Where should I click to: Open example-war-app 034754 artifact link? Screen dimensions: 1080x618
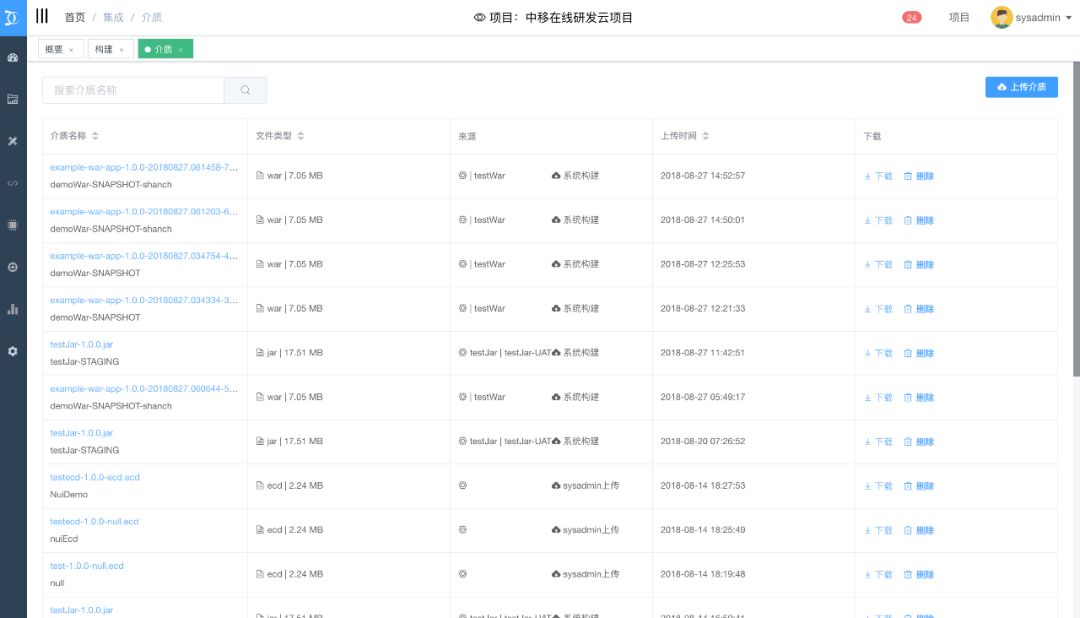143,256
